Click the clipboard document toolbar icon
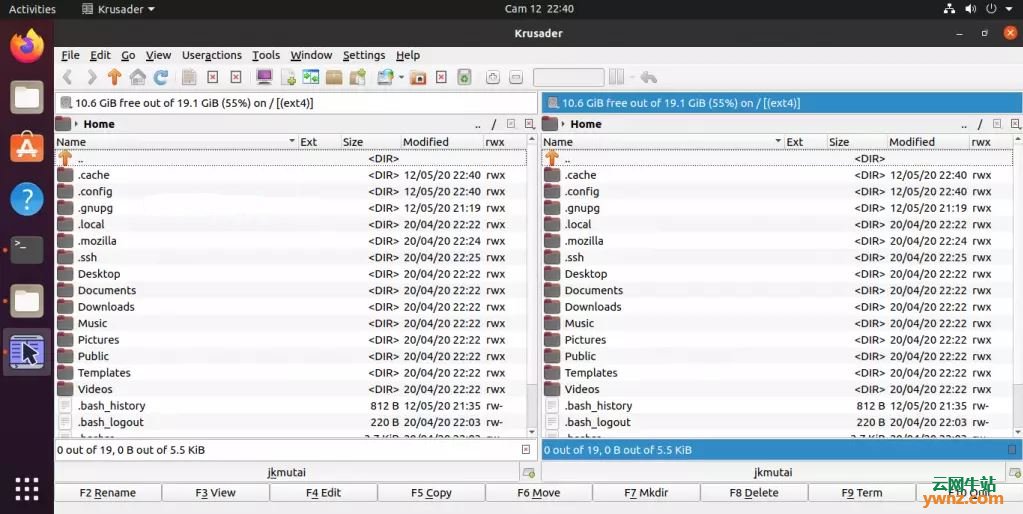This screenshot has height=514, width=1023. click(189, 78)
